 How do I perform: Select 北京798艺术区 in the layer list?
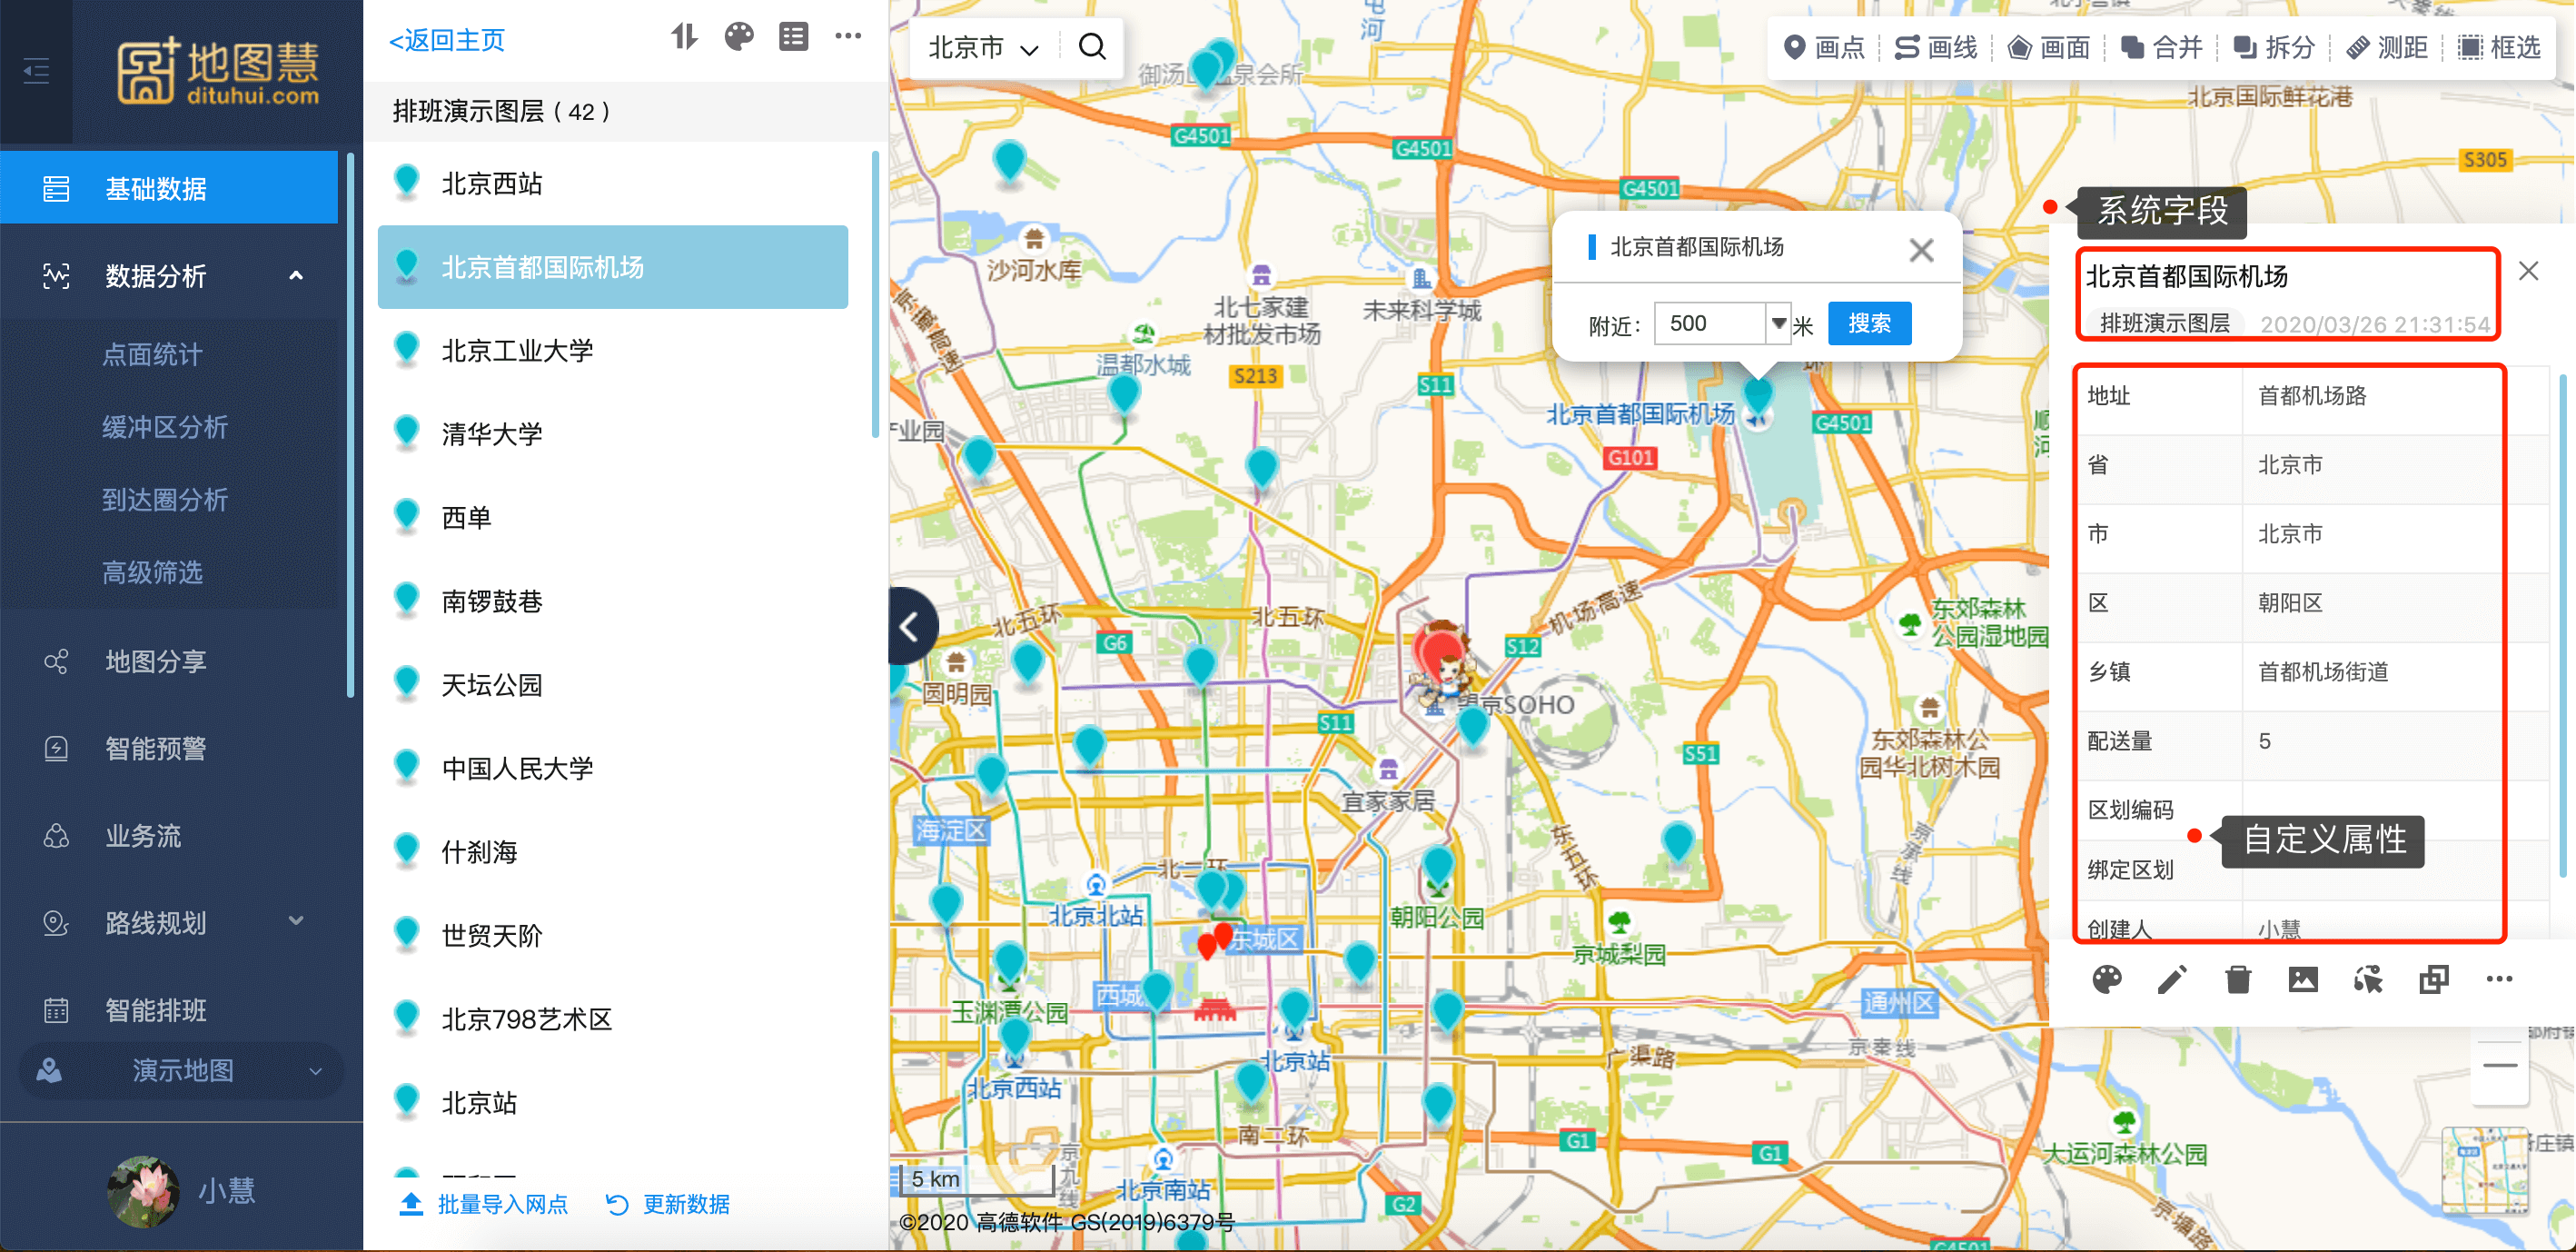(613, 1019)
